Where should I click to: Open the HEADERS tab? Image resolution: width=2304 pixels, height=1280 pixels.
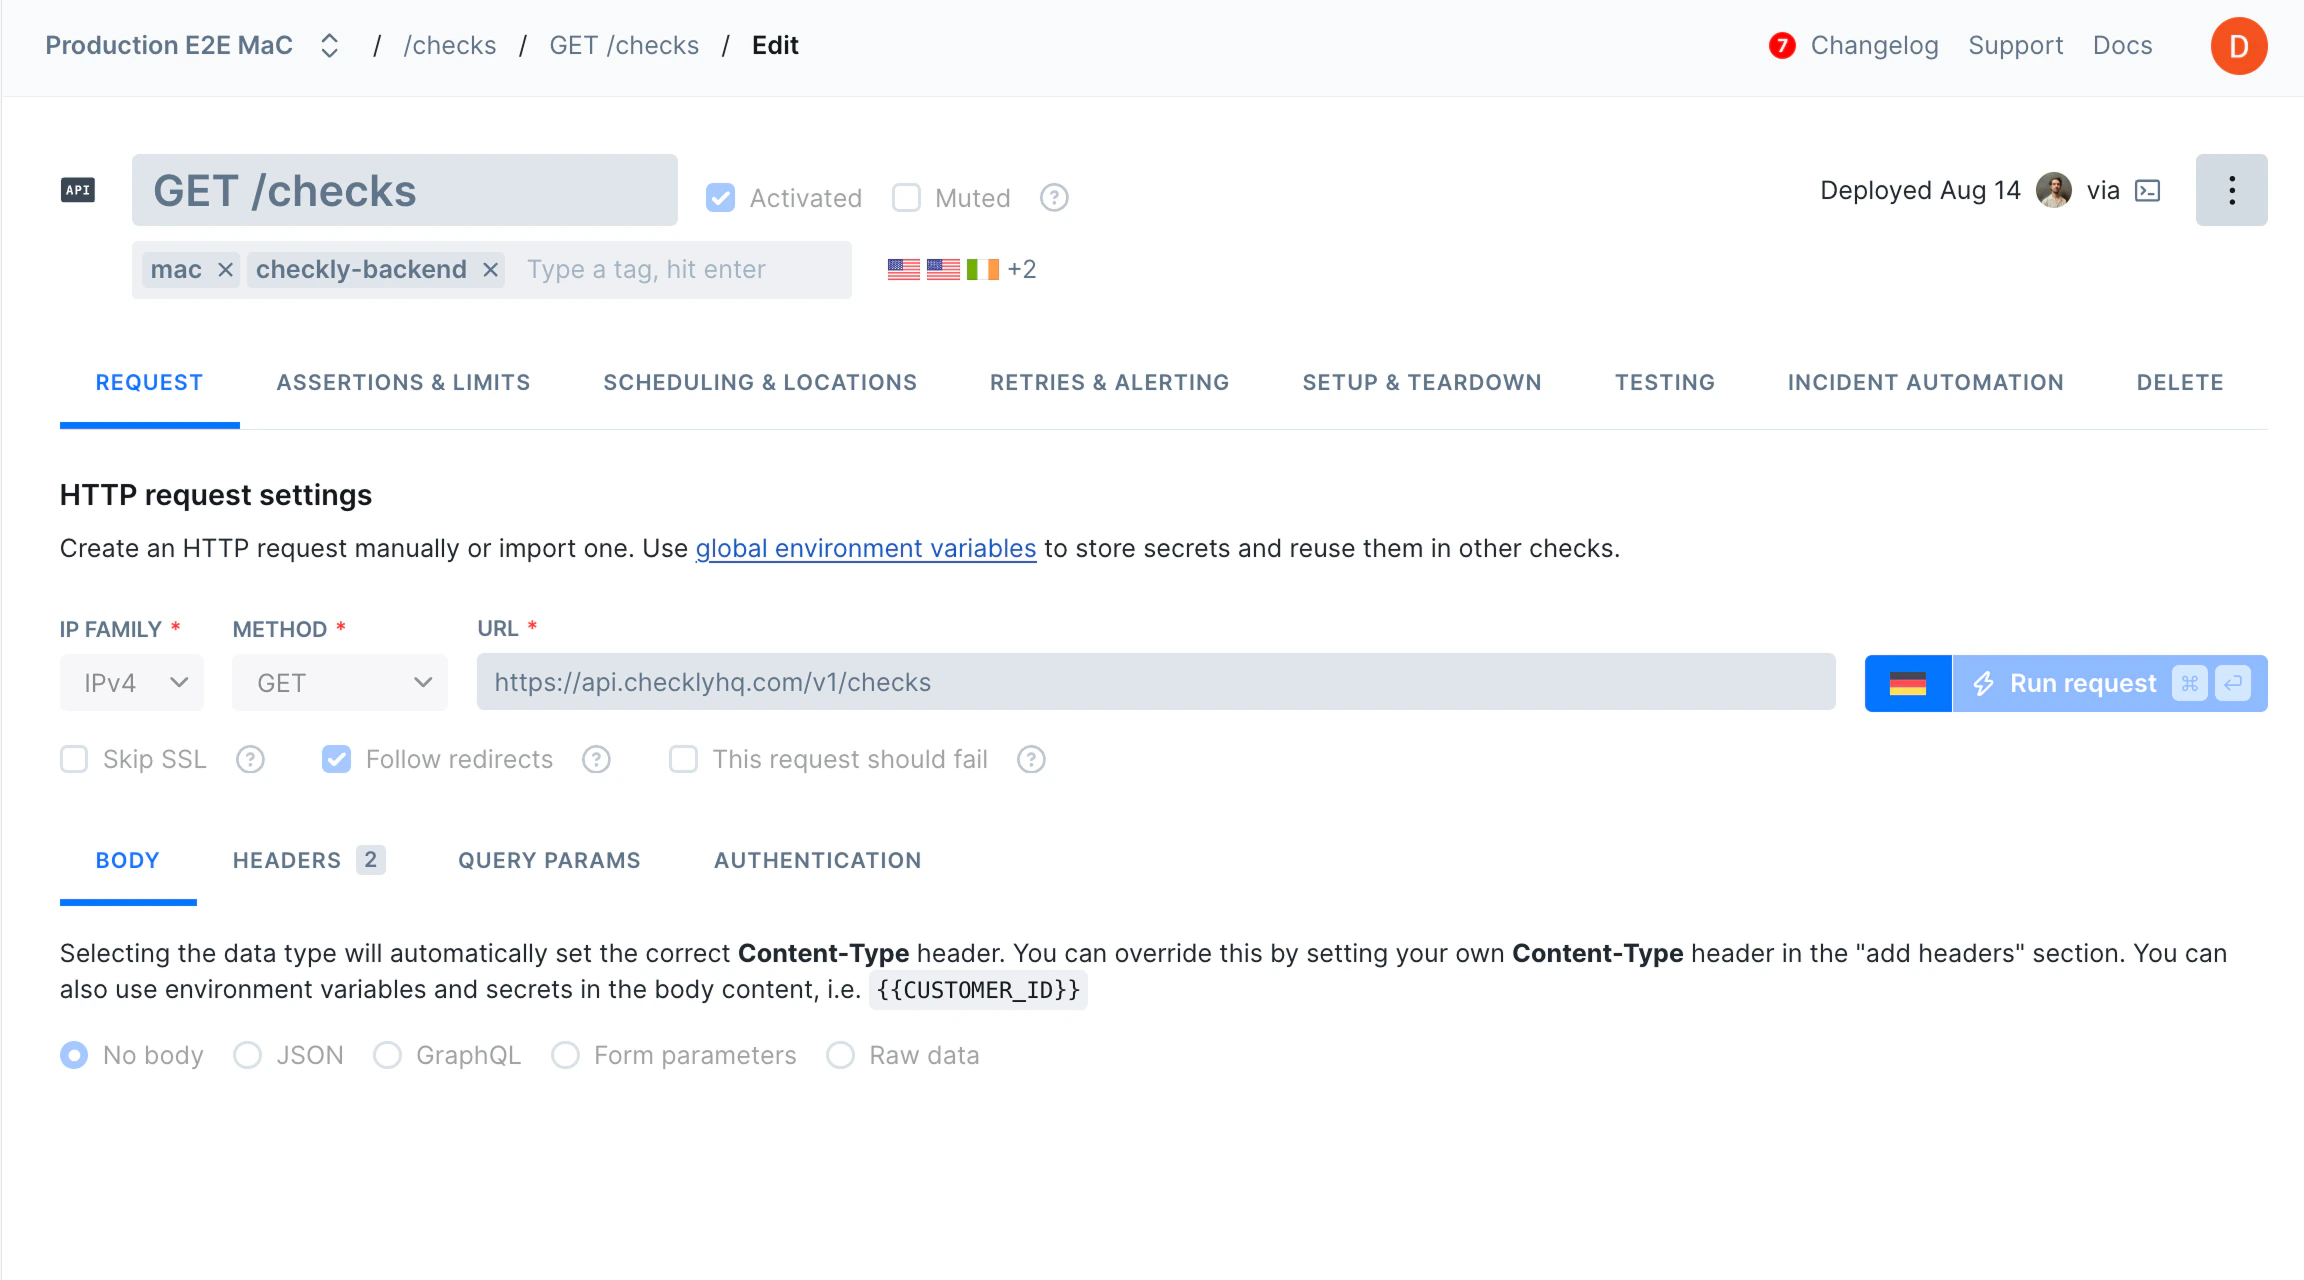(x=286, y=860)
